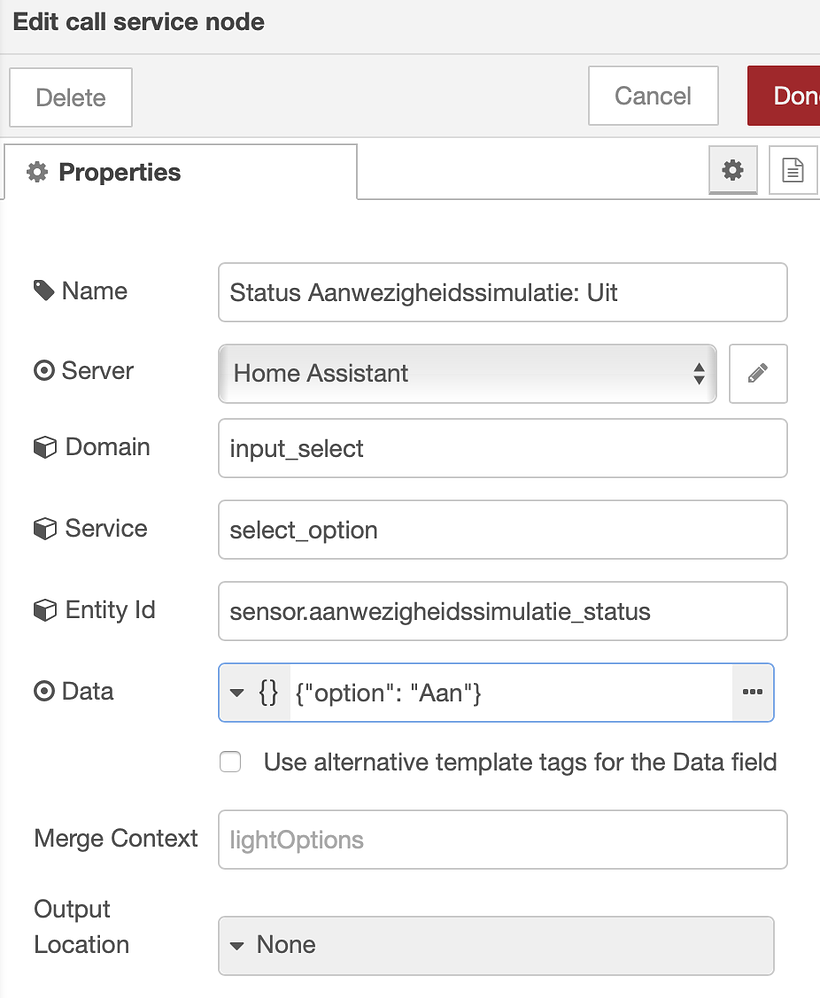Open the Home Assistant server dropdown

tap(467, 373)
